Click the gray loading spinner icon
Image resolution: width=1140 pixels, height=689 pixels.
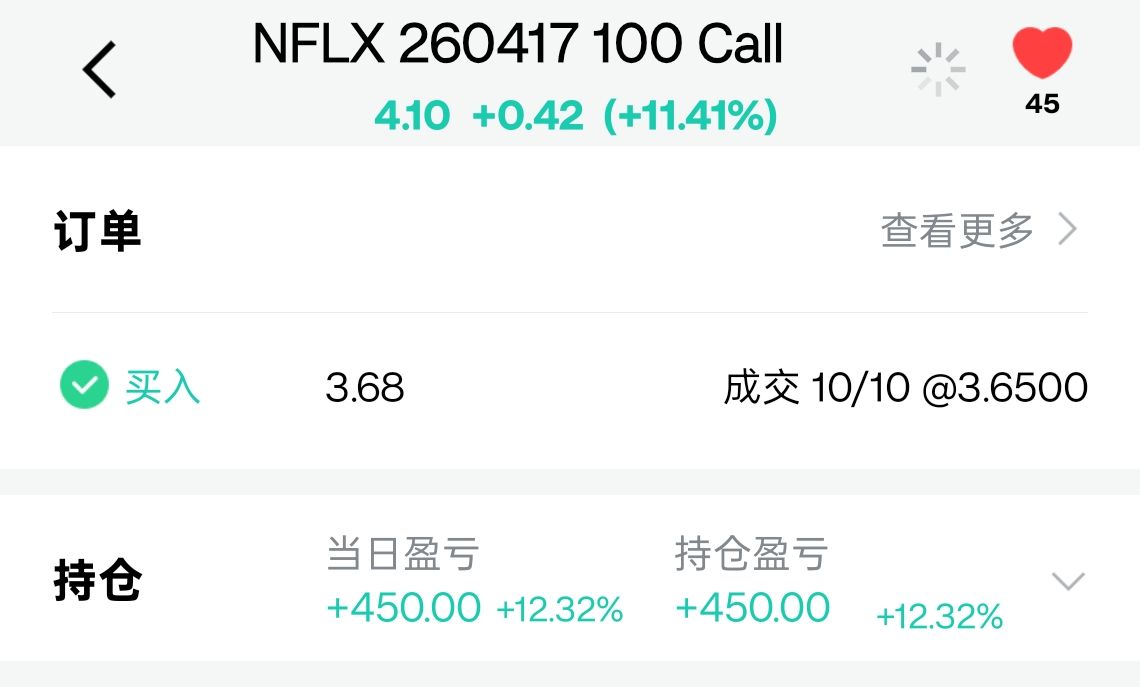[x=938, y=70]
